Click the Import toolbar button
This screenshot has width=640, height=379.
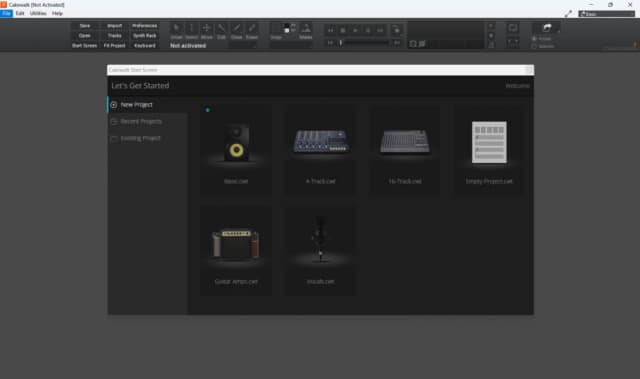(115, 26)
